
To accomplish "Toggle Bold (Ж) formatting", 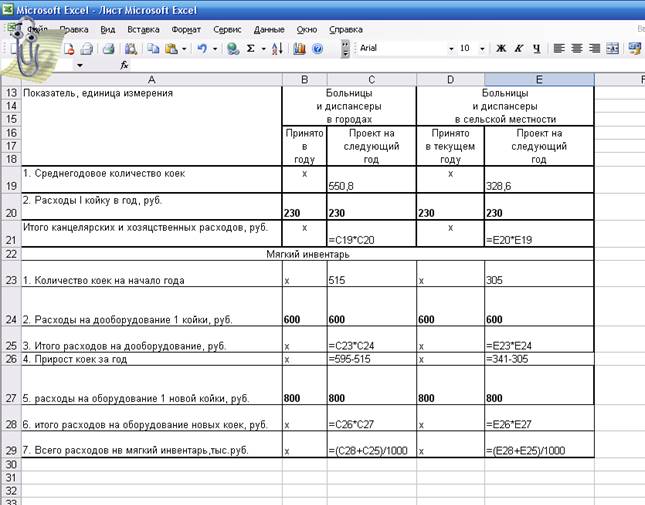I will click(x=501, y=49).
